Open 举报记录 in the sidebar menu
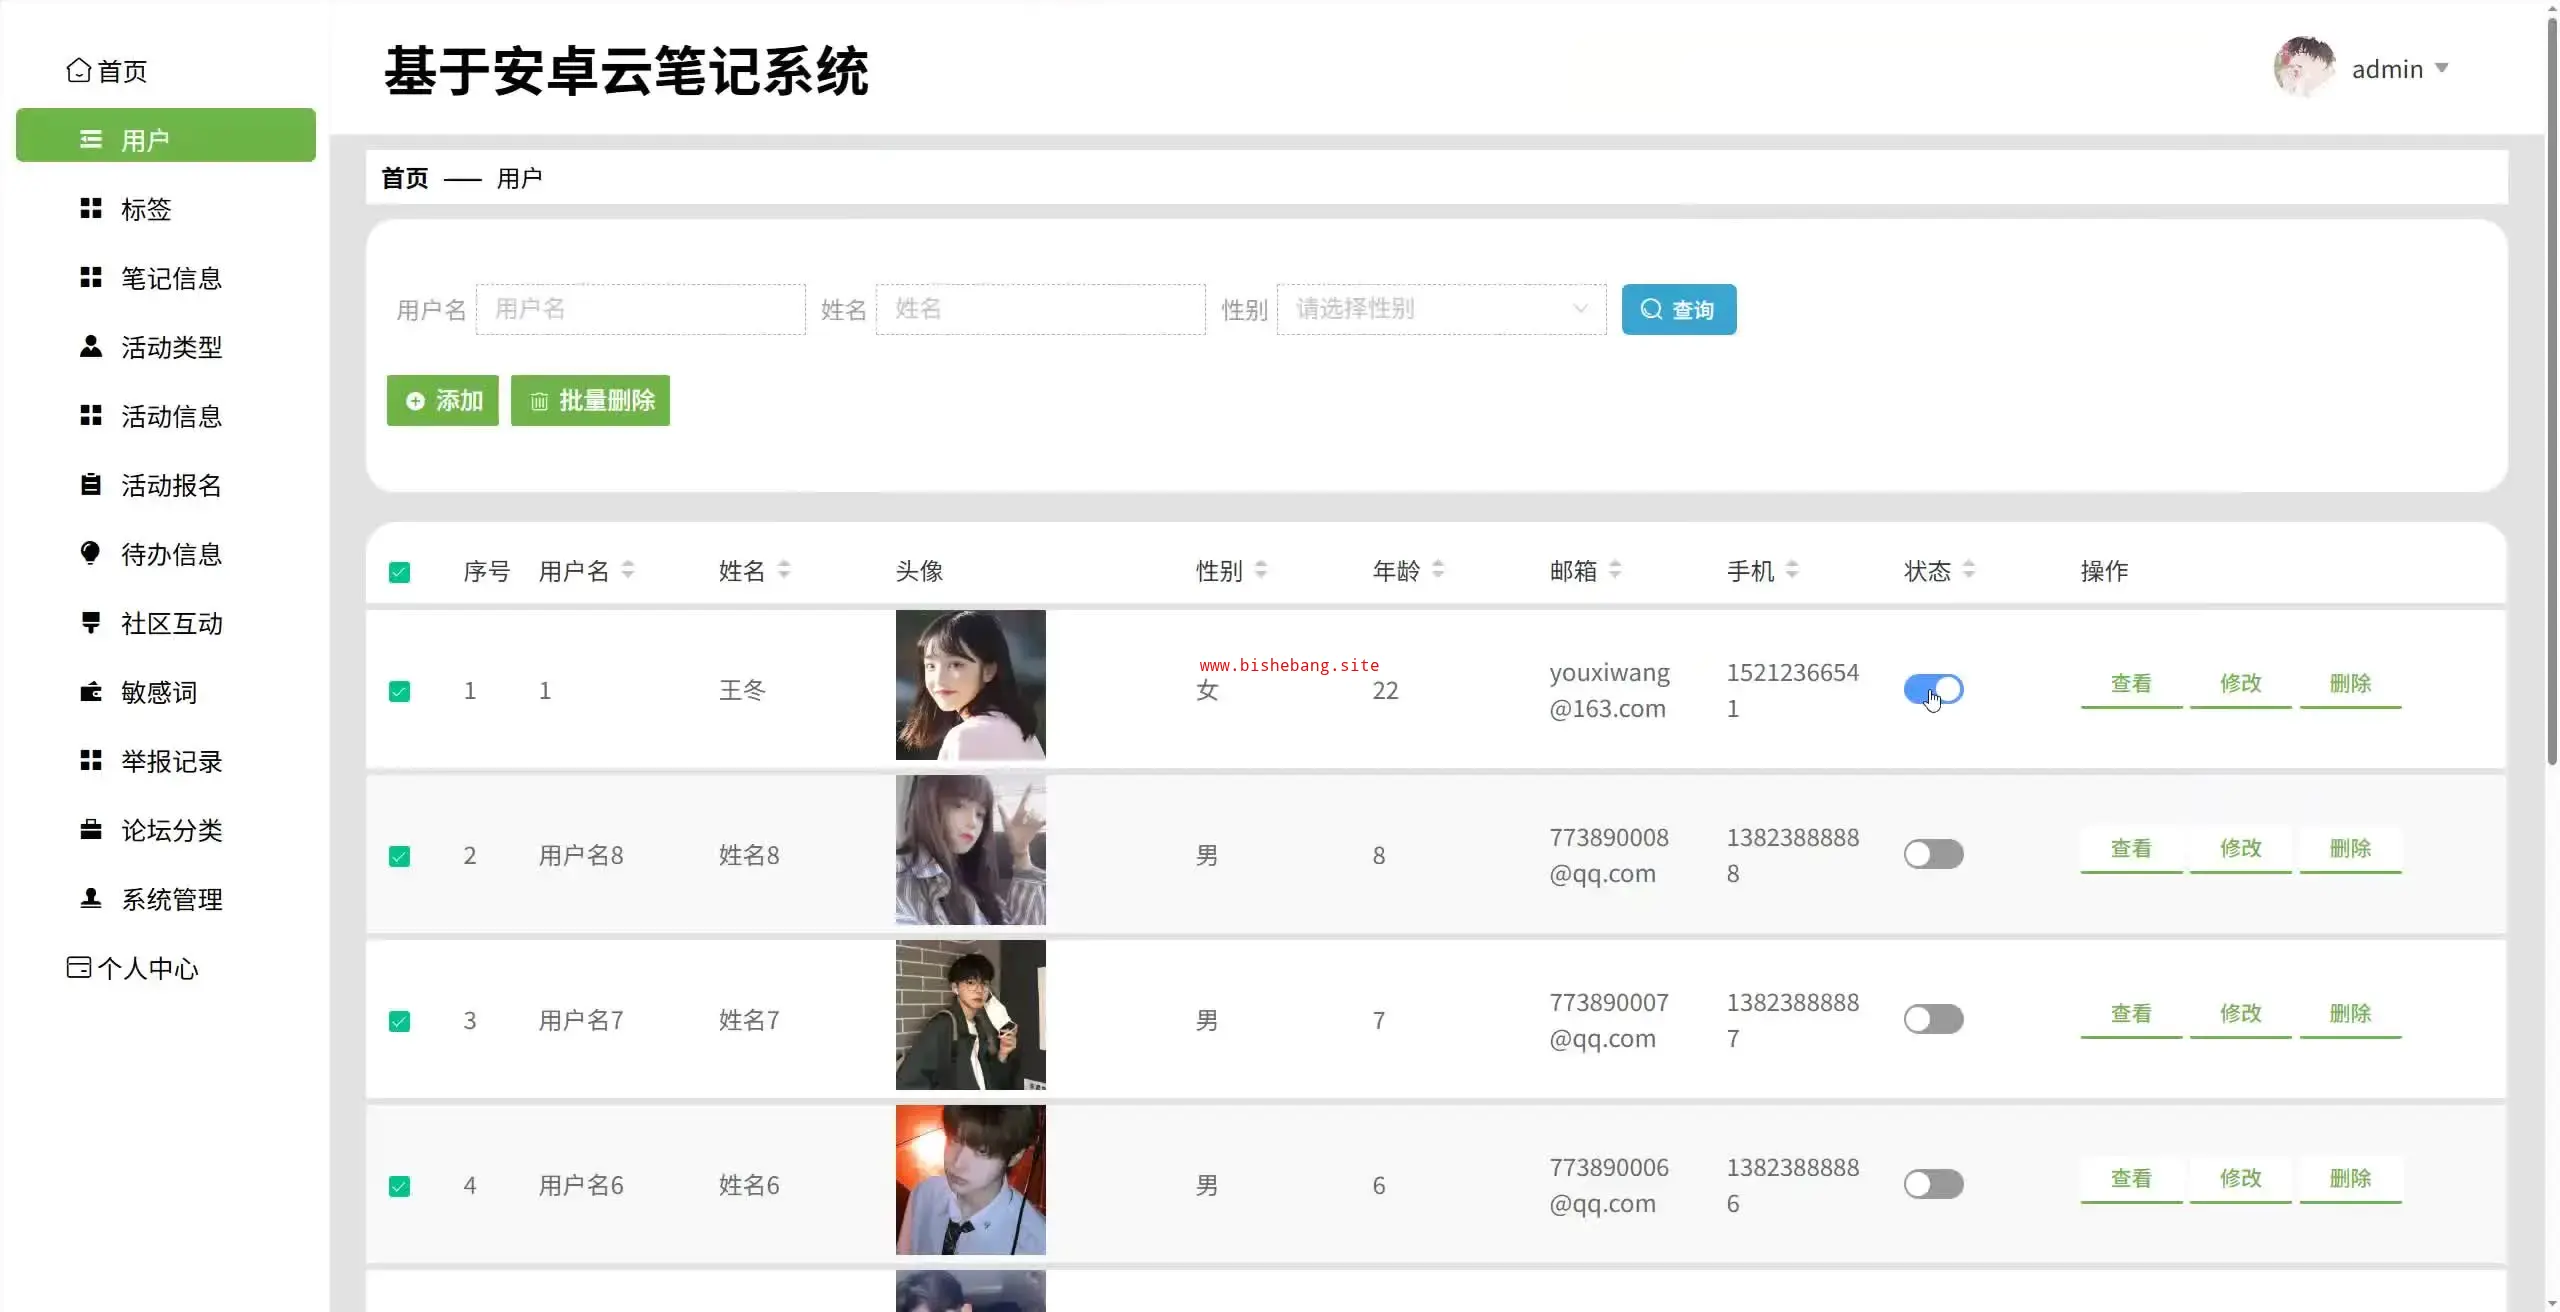Image resolution: width=2560 pixels, height=1312 pixels. click(x=171, y=761)
